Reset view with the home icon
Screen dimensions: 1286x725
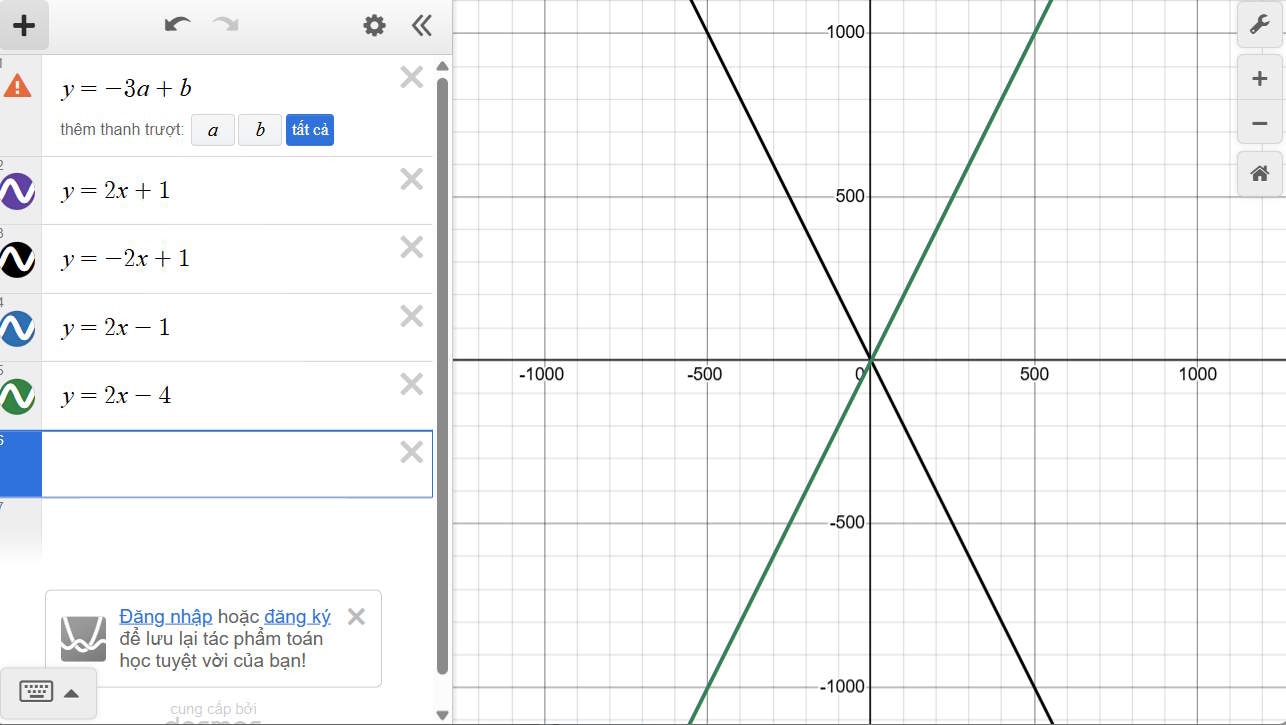1259,173
